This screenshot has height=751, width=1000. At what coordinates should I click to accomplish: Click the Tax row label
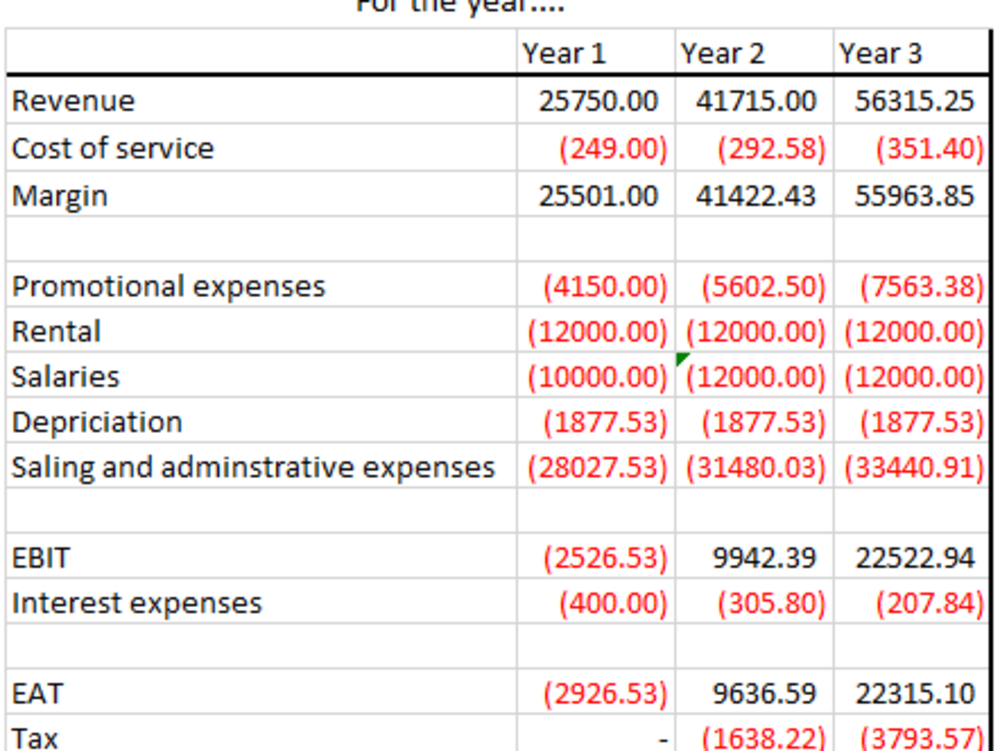point(35,738)
